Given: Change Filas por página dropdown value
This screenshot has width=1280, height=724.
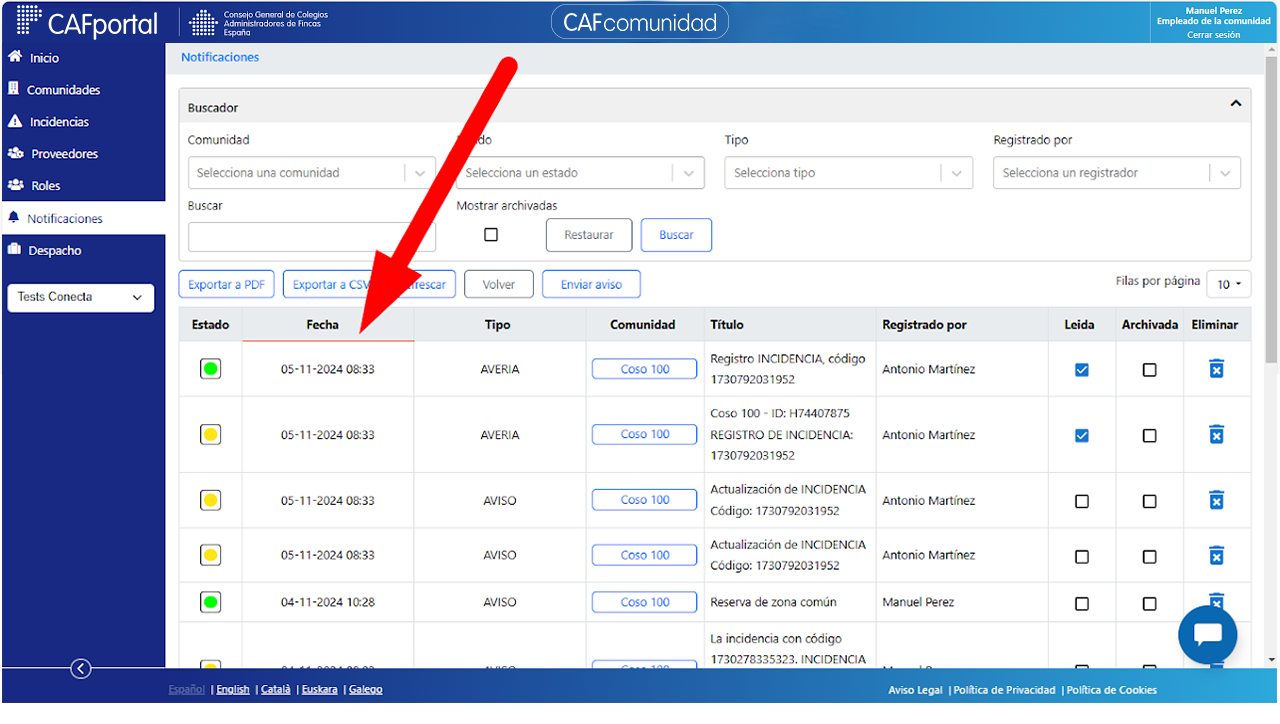Looking at the screenshot, I should tap(1229, 284).
